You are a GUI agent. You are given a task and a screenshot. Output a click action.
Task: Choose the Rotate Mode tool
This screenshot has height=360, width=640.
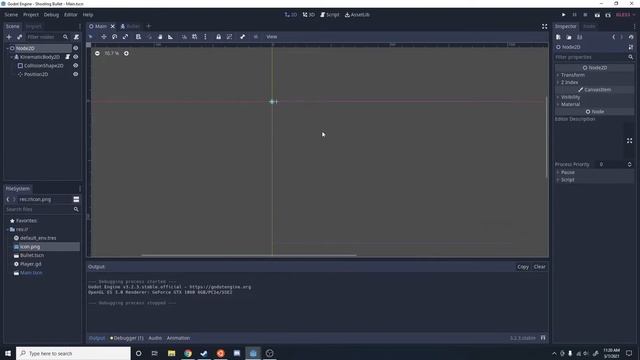[x=115, y=37]
